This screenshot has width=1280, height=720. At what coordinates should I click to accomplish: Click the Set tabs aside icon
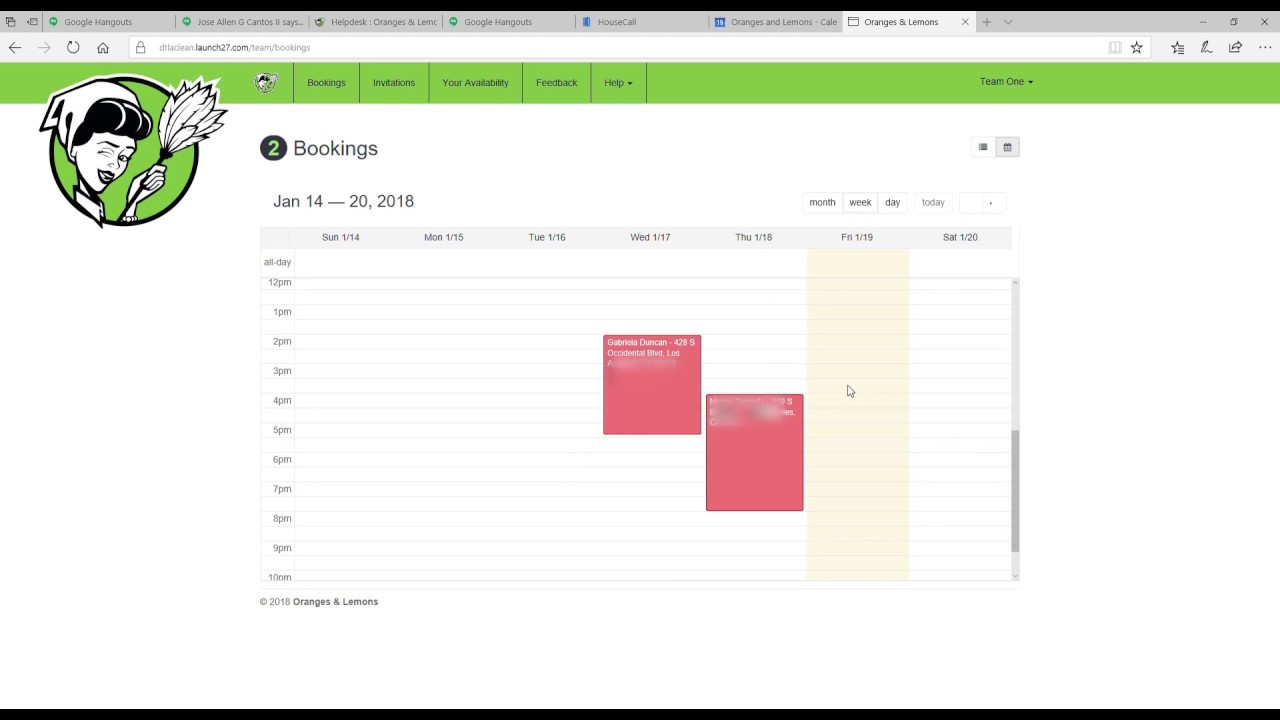pos(32,22)
